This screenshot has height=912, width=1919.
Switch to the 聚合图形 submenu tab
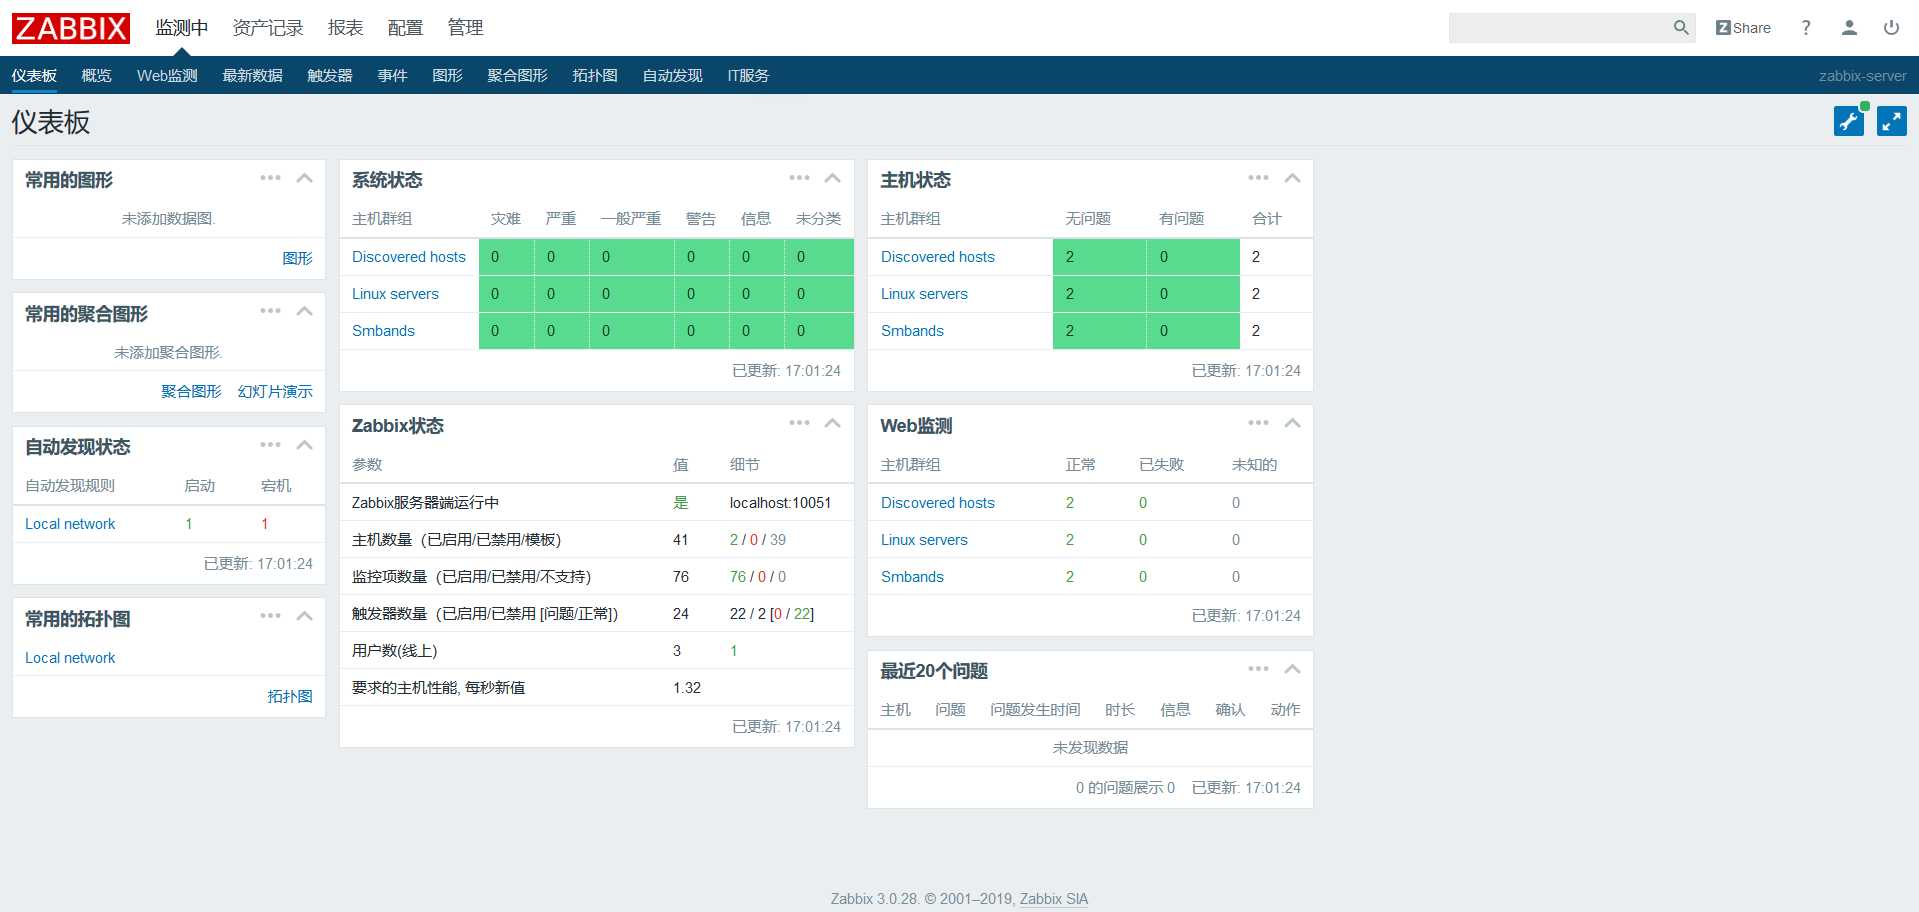pyautogui.click(x=517, y=76)
